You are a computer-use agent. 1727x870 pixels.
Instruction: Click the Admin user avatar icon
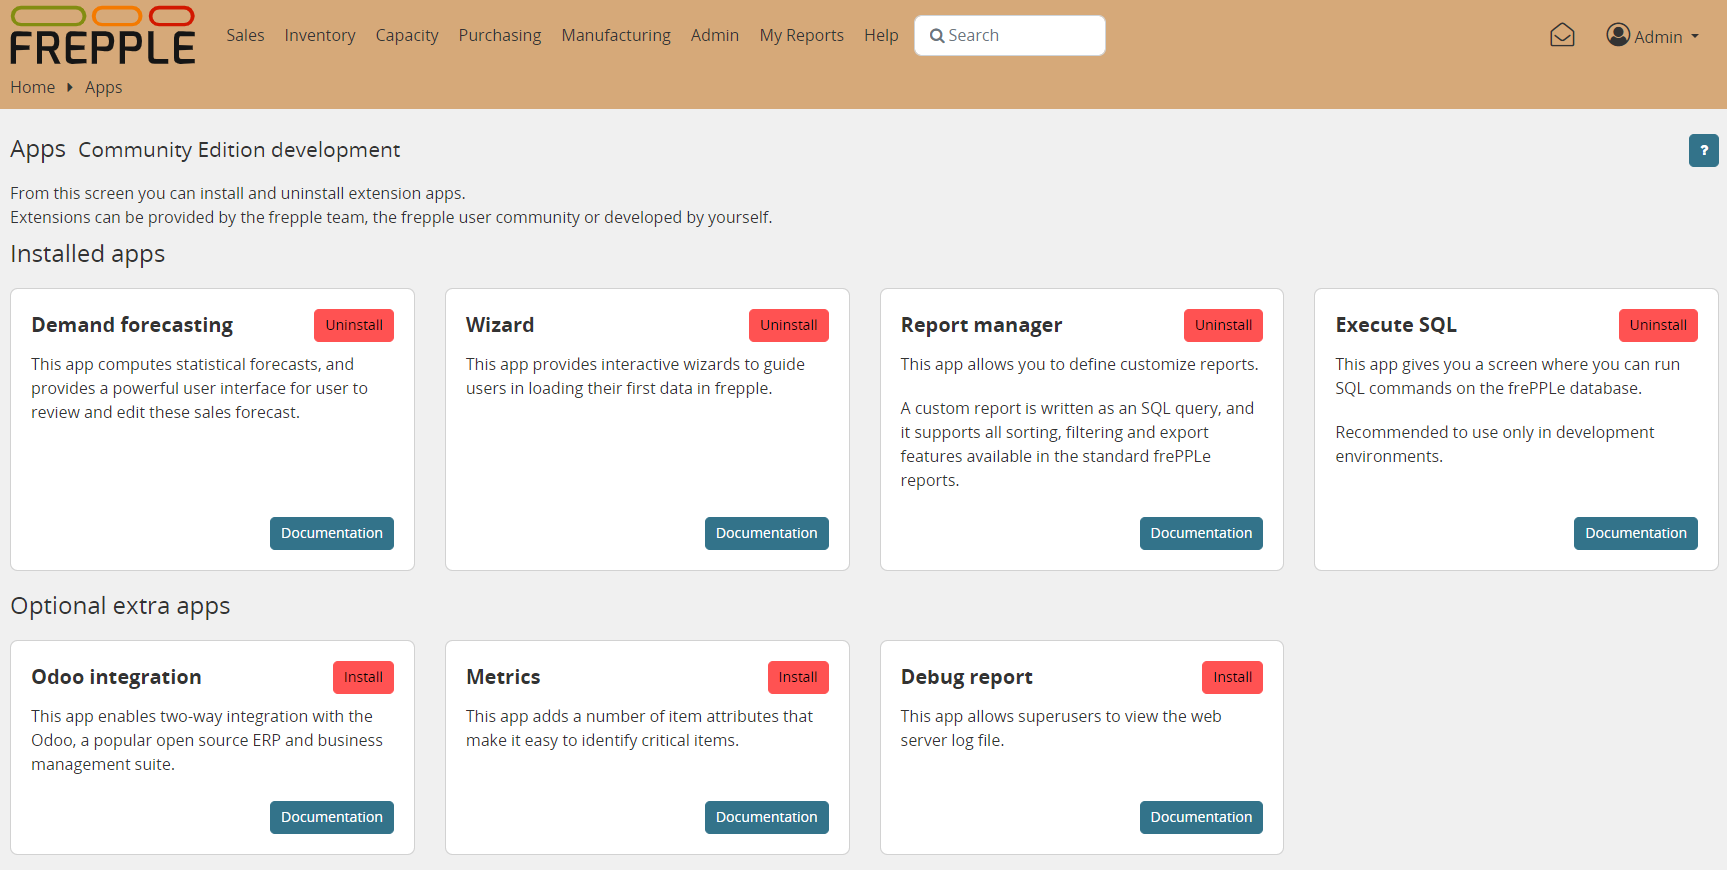coord(1617,35)
